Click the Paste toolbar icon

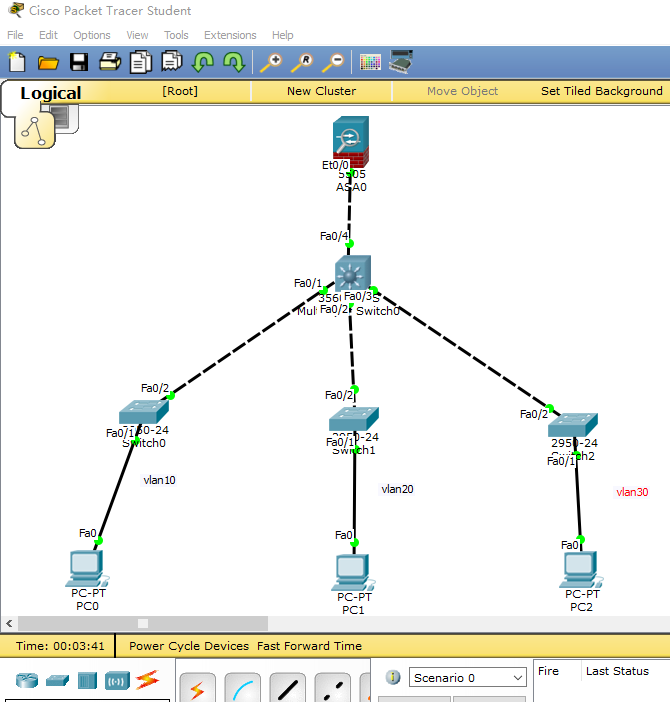pos(172,62)
